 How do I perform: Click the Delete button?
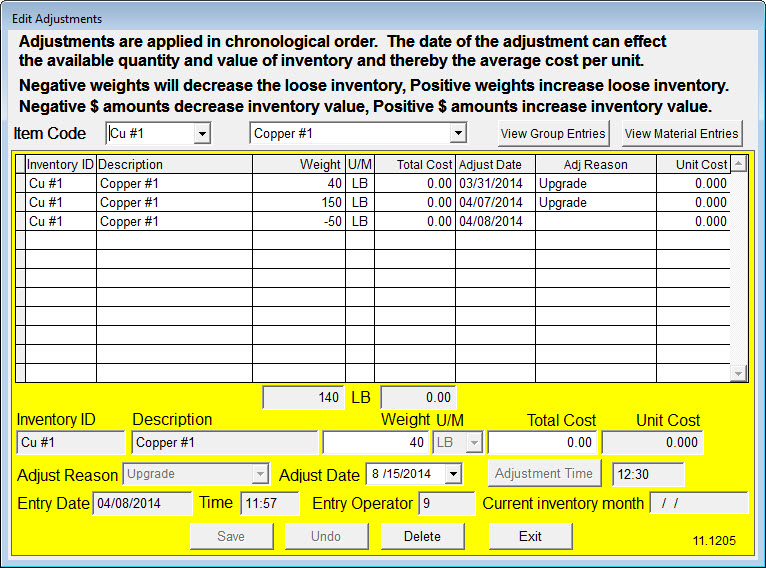pos(422,536)
